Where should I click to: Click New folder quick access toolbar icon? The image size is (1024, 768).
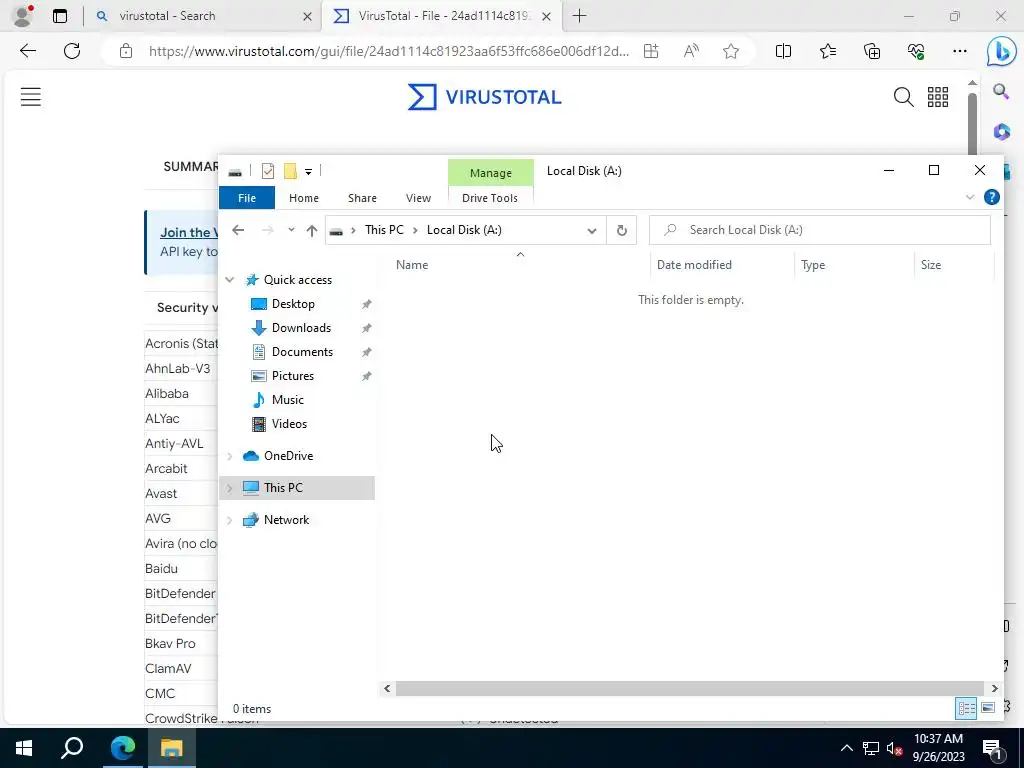click(290, 171)
